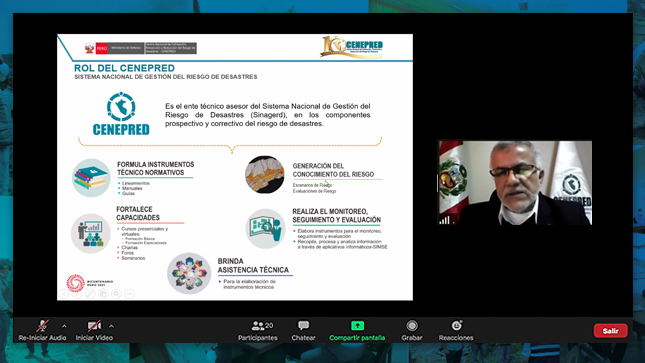Expand video options chevron
Viewport: 645px width, 363px height.
[111, 326]
